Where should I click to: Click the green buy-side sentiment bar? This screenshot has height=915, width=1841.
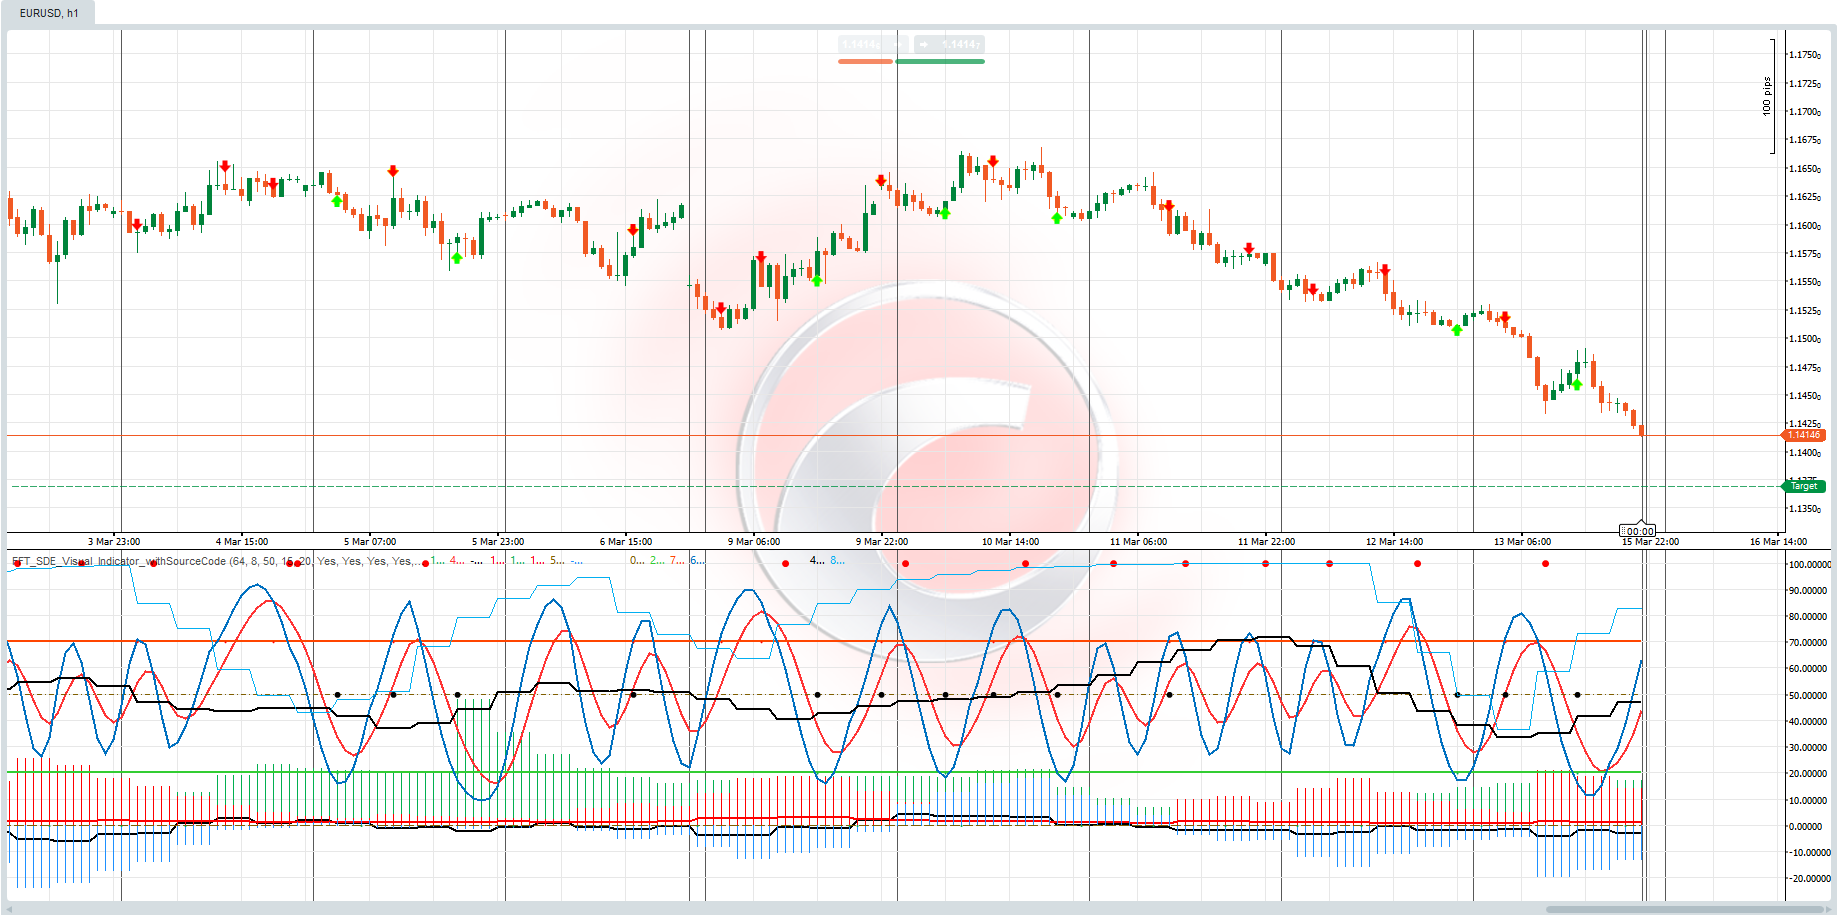pyautogui.click(x=940, y=61)
